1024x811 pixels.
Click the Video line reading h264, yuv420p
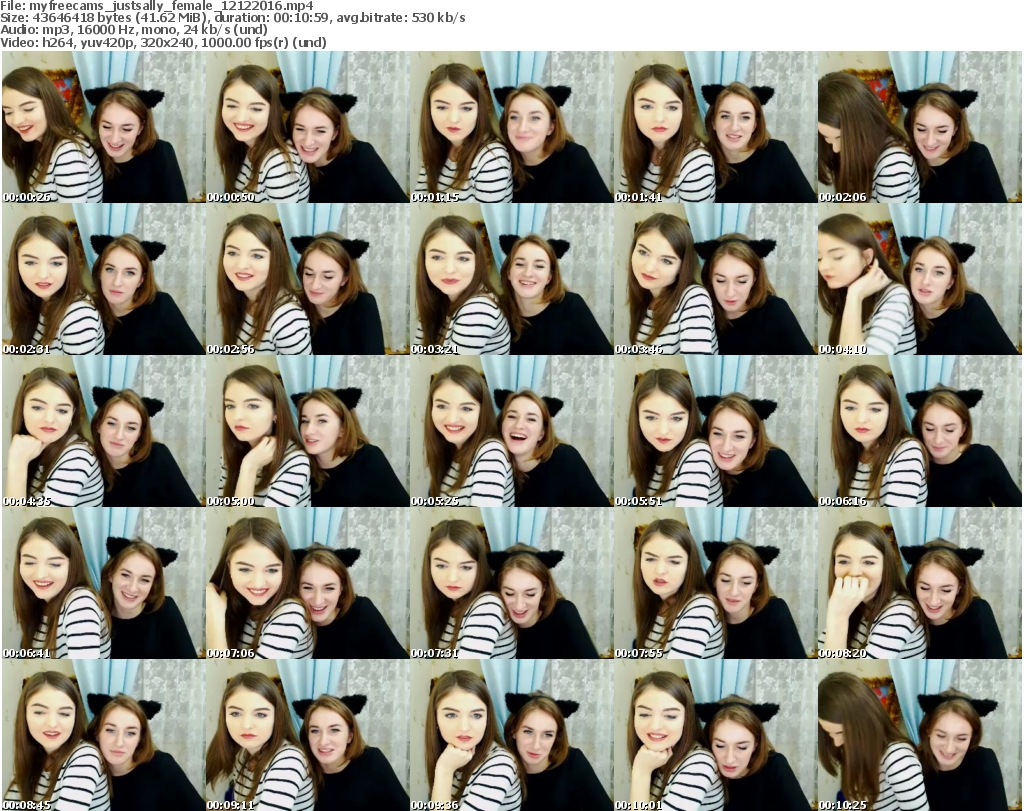[x=163, y=42]
